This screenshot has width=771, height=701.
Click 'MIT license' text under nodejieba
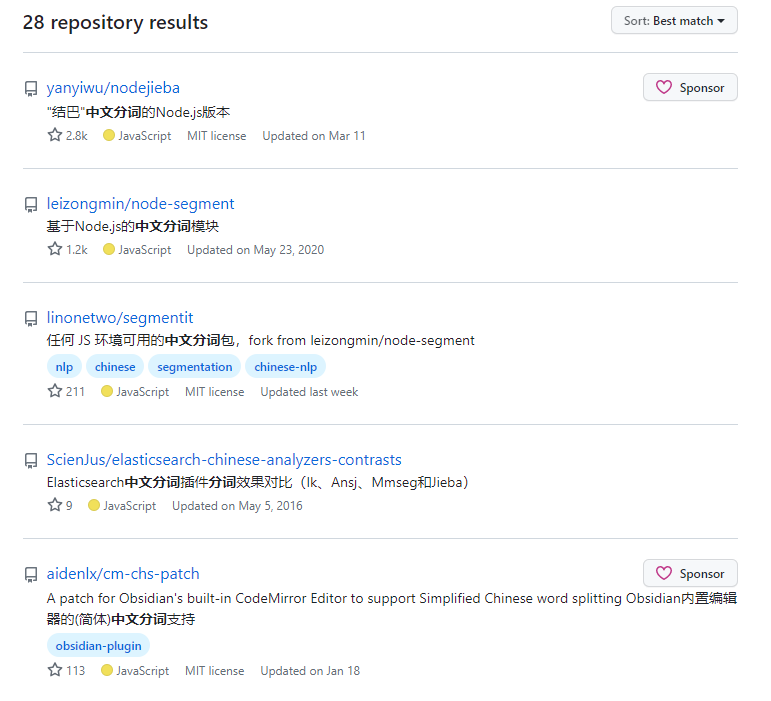217,136
